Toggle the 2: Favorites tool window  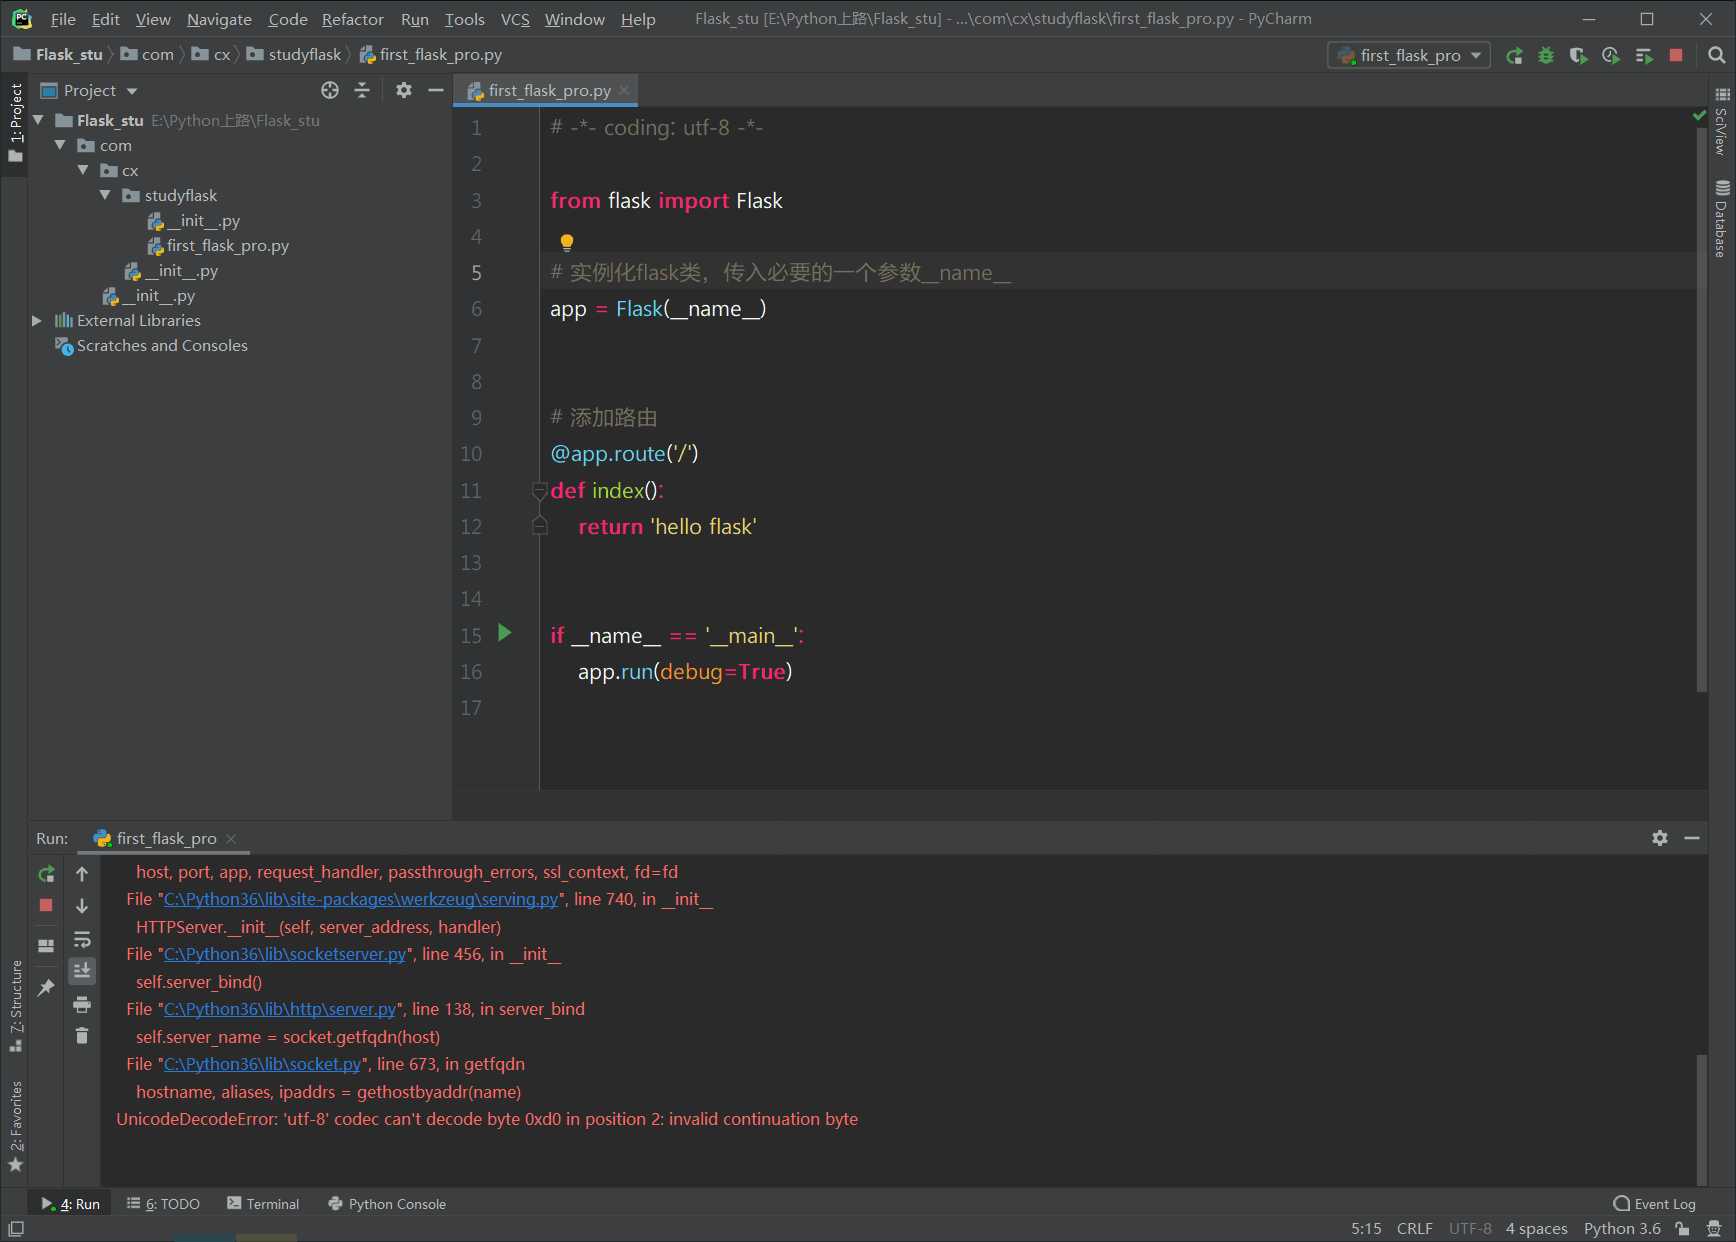click(x=15, y=1126)
